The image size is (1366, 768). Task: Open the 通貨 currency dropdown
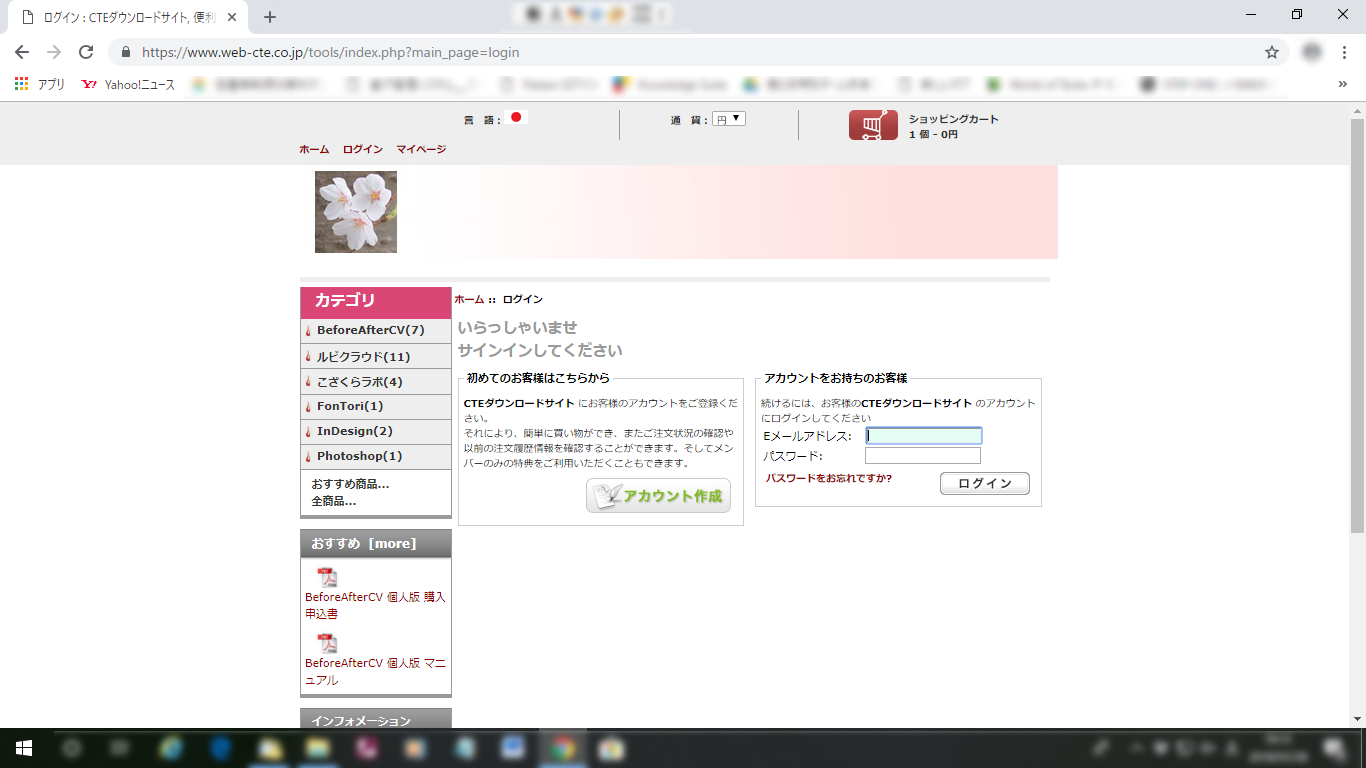[729, 119]
